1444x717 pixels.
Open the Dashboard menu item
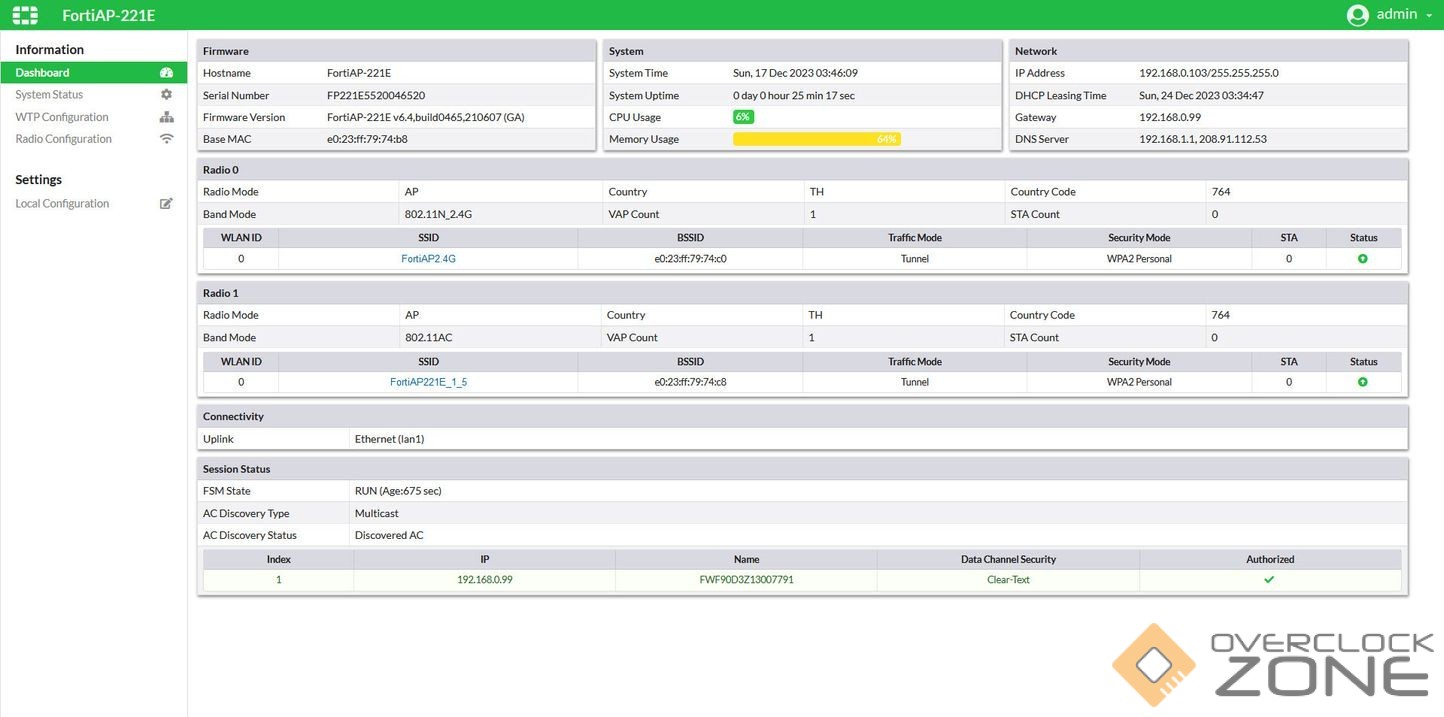coord(94,72)
